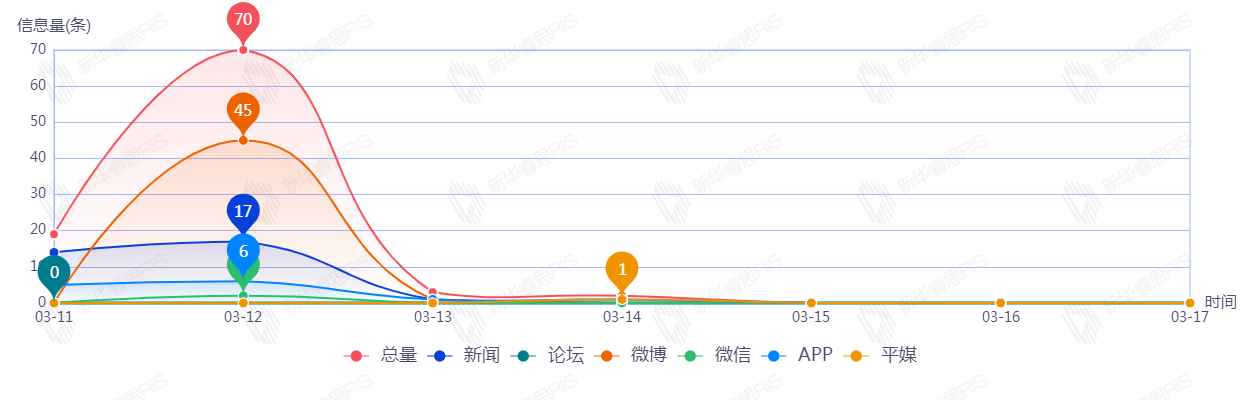Image resolution: width=1260 pixels, height=400 pixels.
Task: Click the orange 45 marker pin
Action: 243,110
